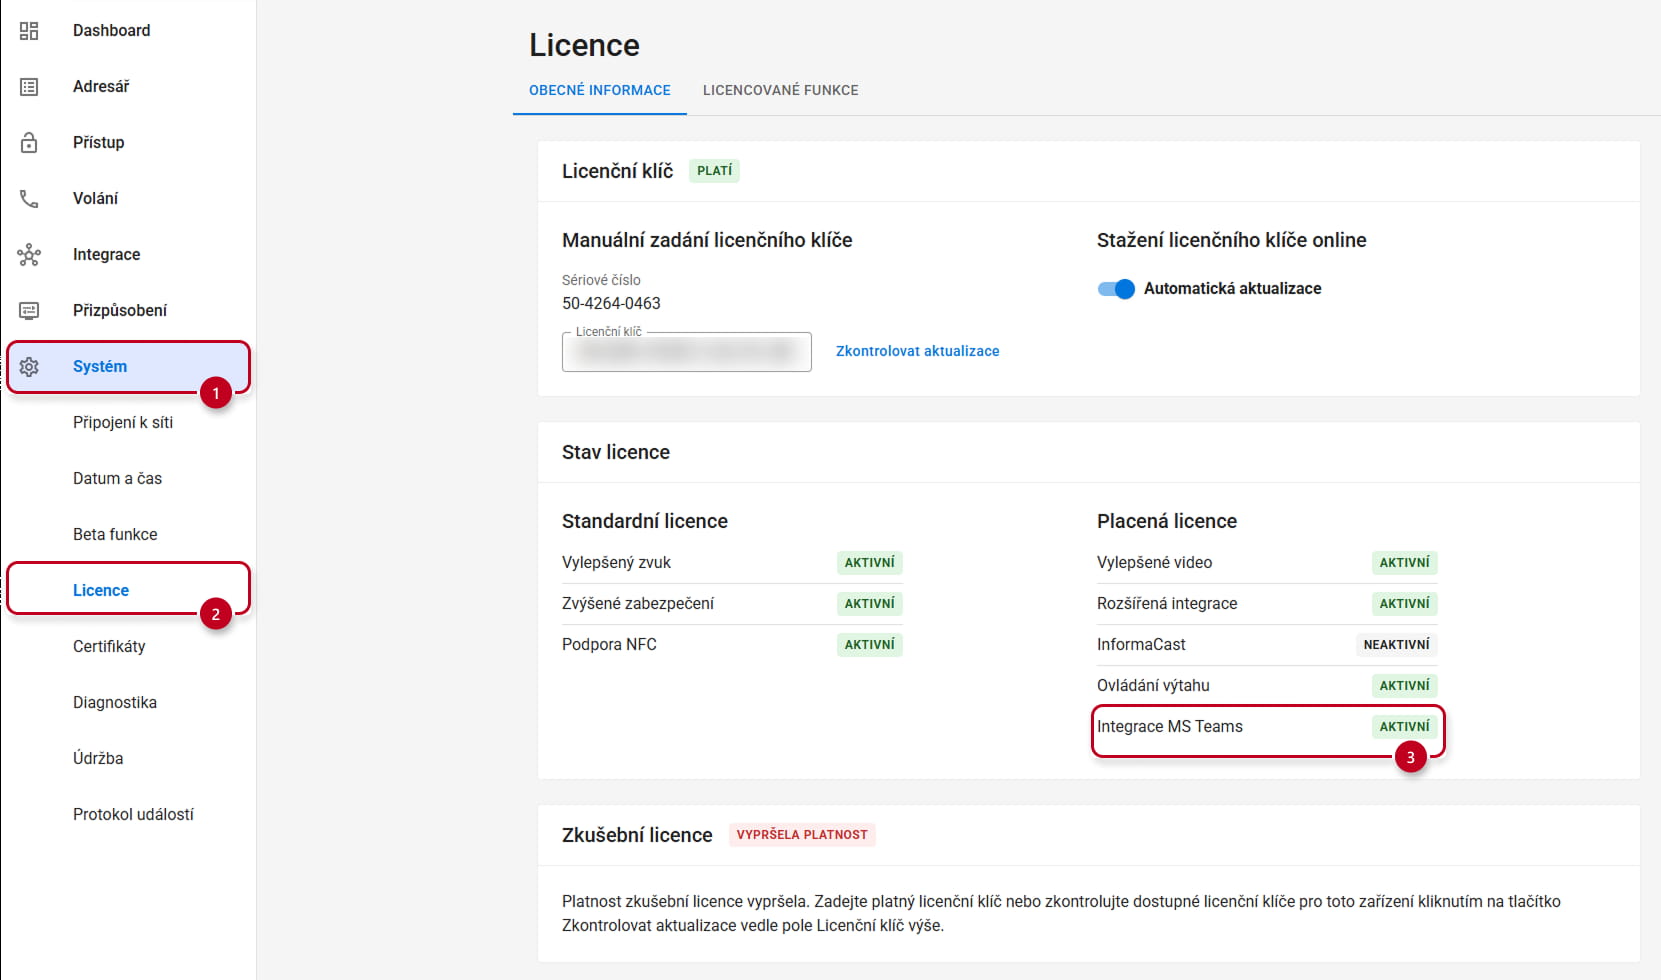Click the Stav licence heading

coord(616,452)
